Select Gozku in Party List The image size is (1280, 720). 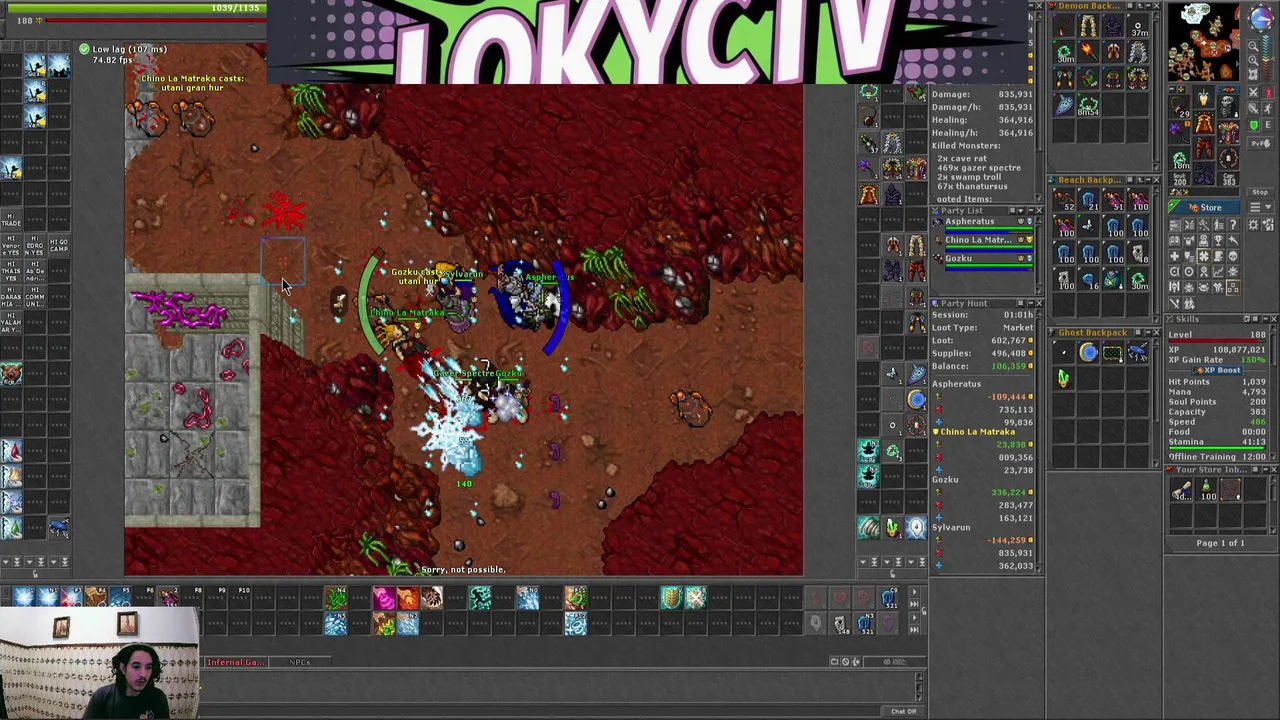pos(982,262)
